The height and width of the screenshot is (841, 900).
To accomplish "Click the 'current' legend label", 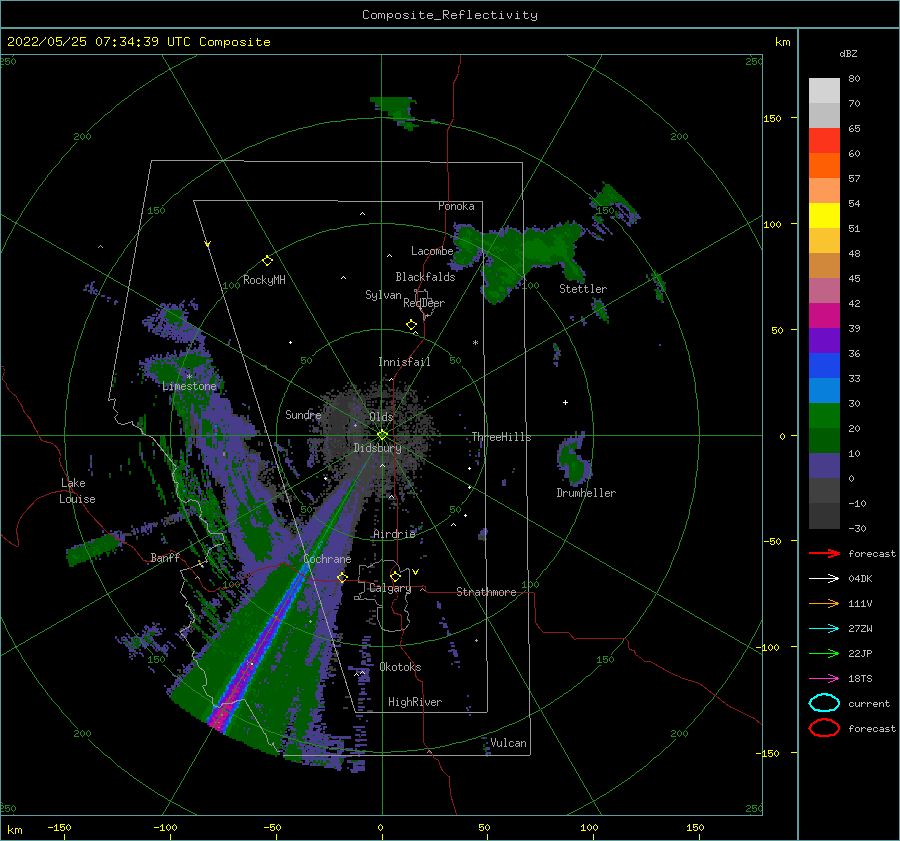I will 868,703.
